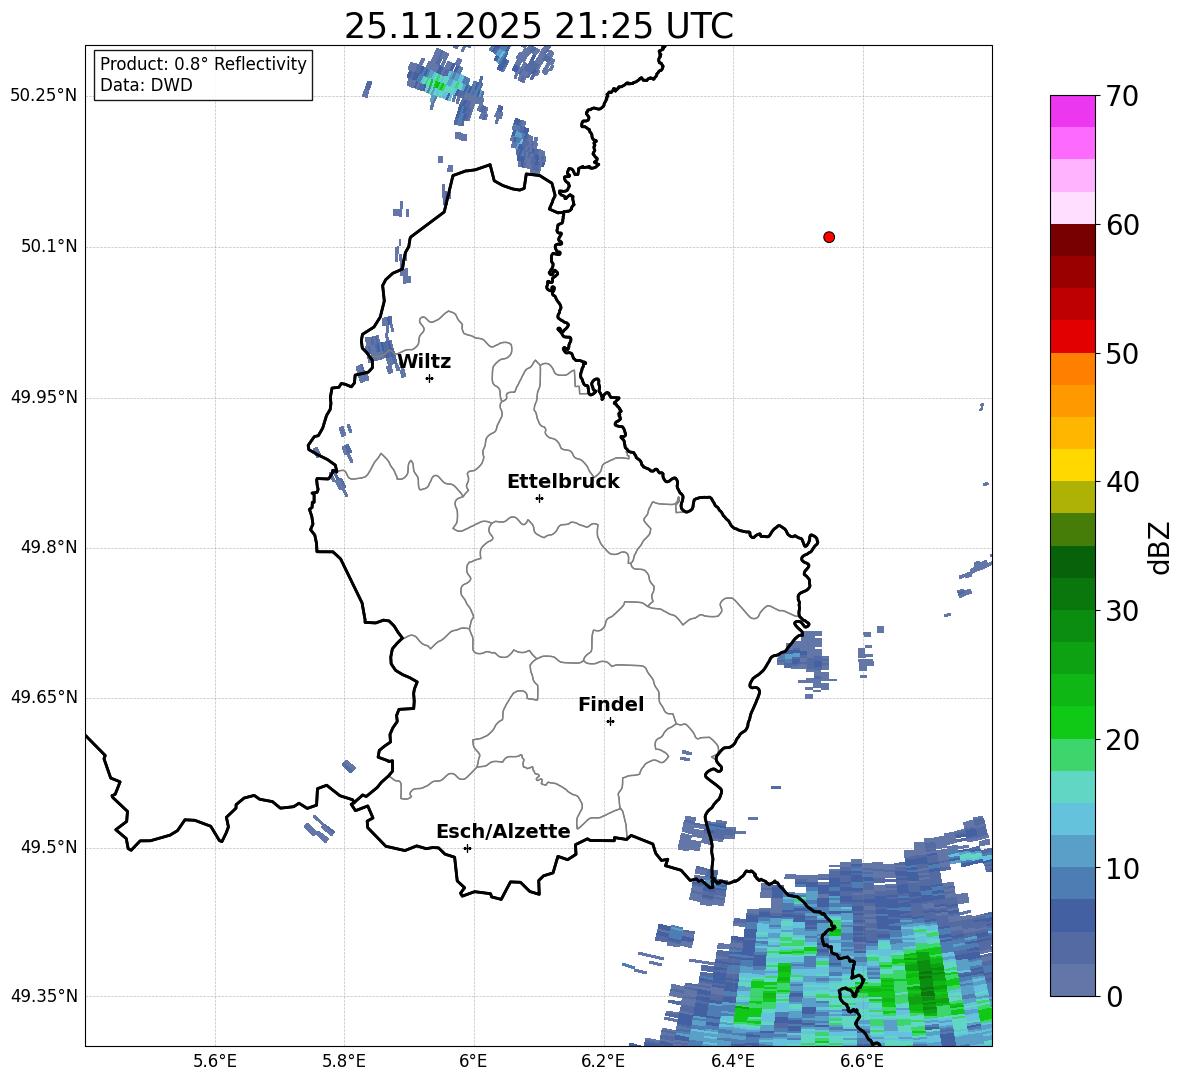The width and height of the screenshot is (1184, 1081).
Task: Click the colorbar tick label 40
Action: [x=1122, y=482]
